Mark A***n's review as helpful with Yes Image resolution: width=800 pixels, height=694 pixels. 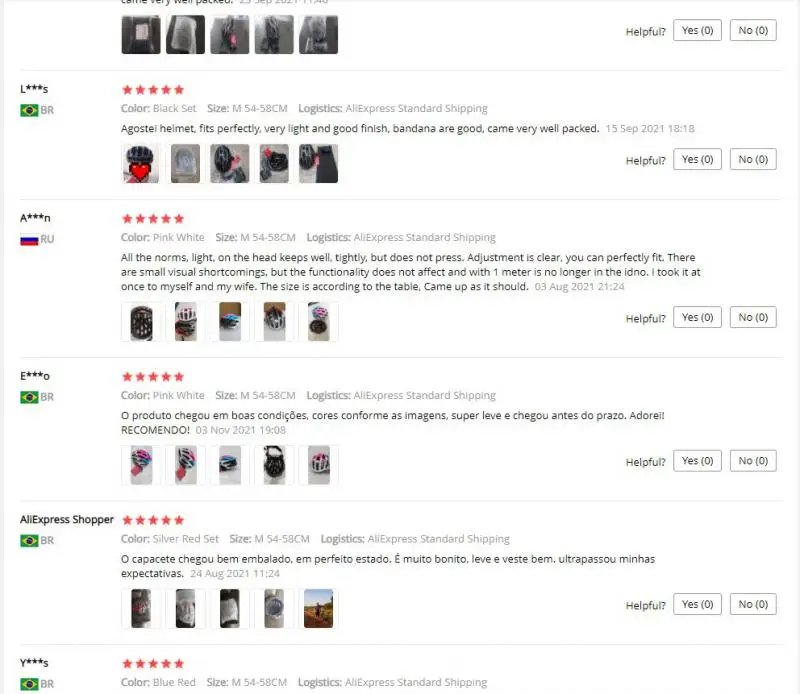click(697, 317)
